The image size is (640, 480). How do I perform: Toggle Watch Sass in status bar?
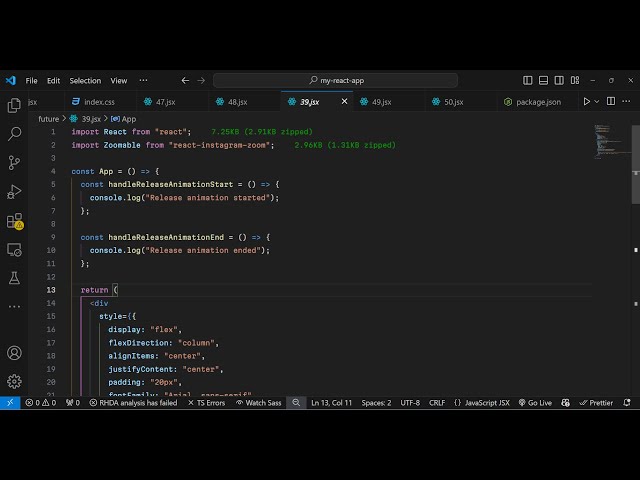click(x=258, y=403)
